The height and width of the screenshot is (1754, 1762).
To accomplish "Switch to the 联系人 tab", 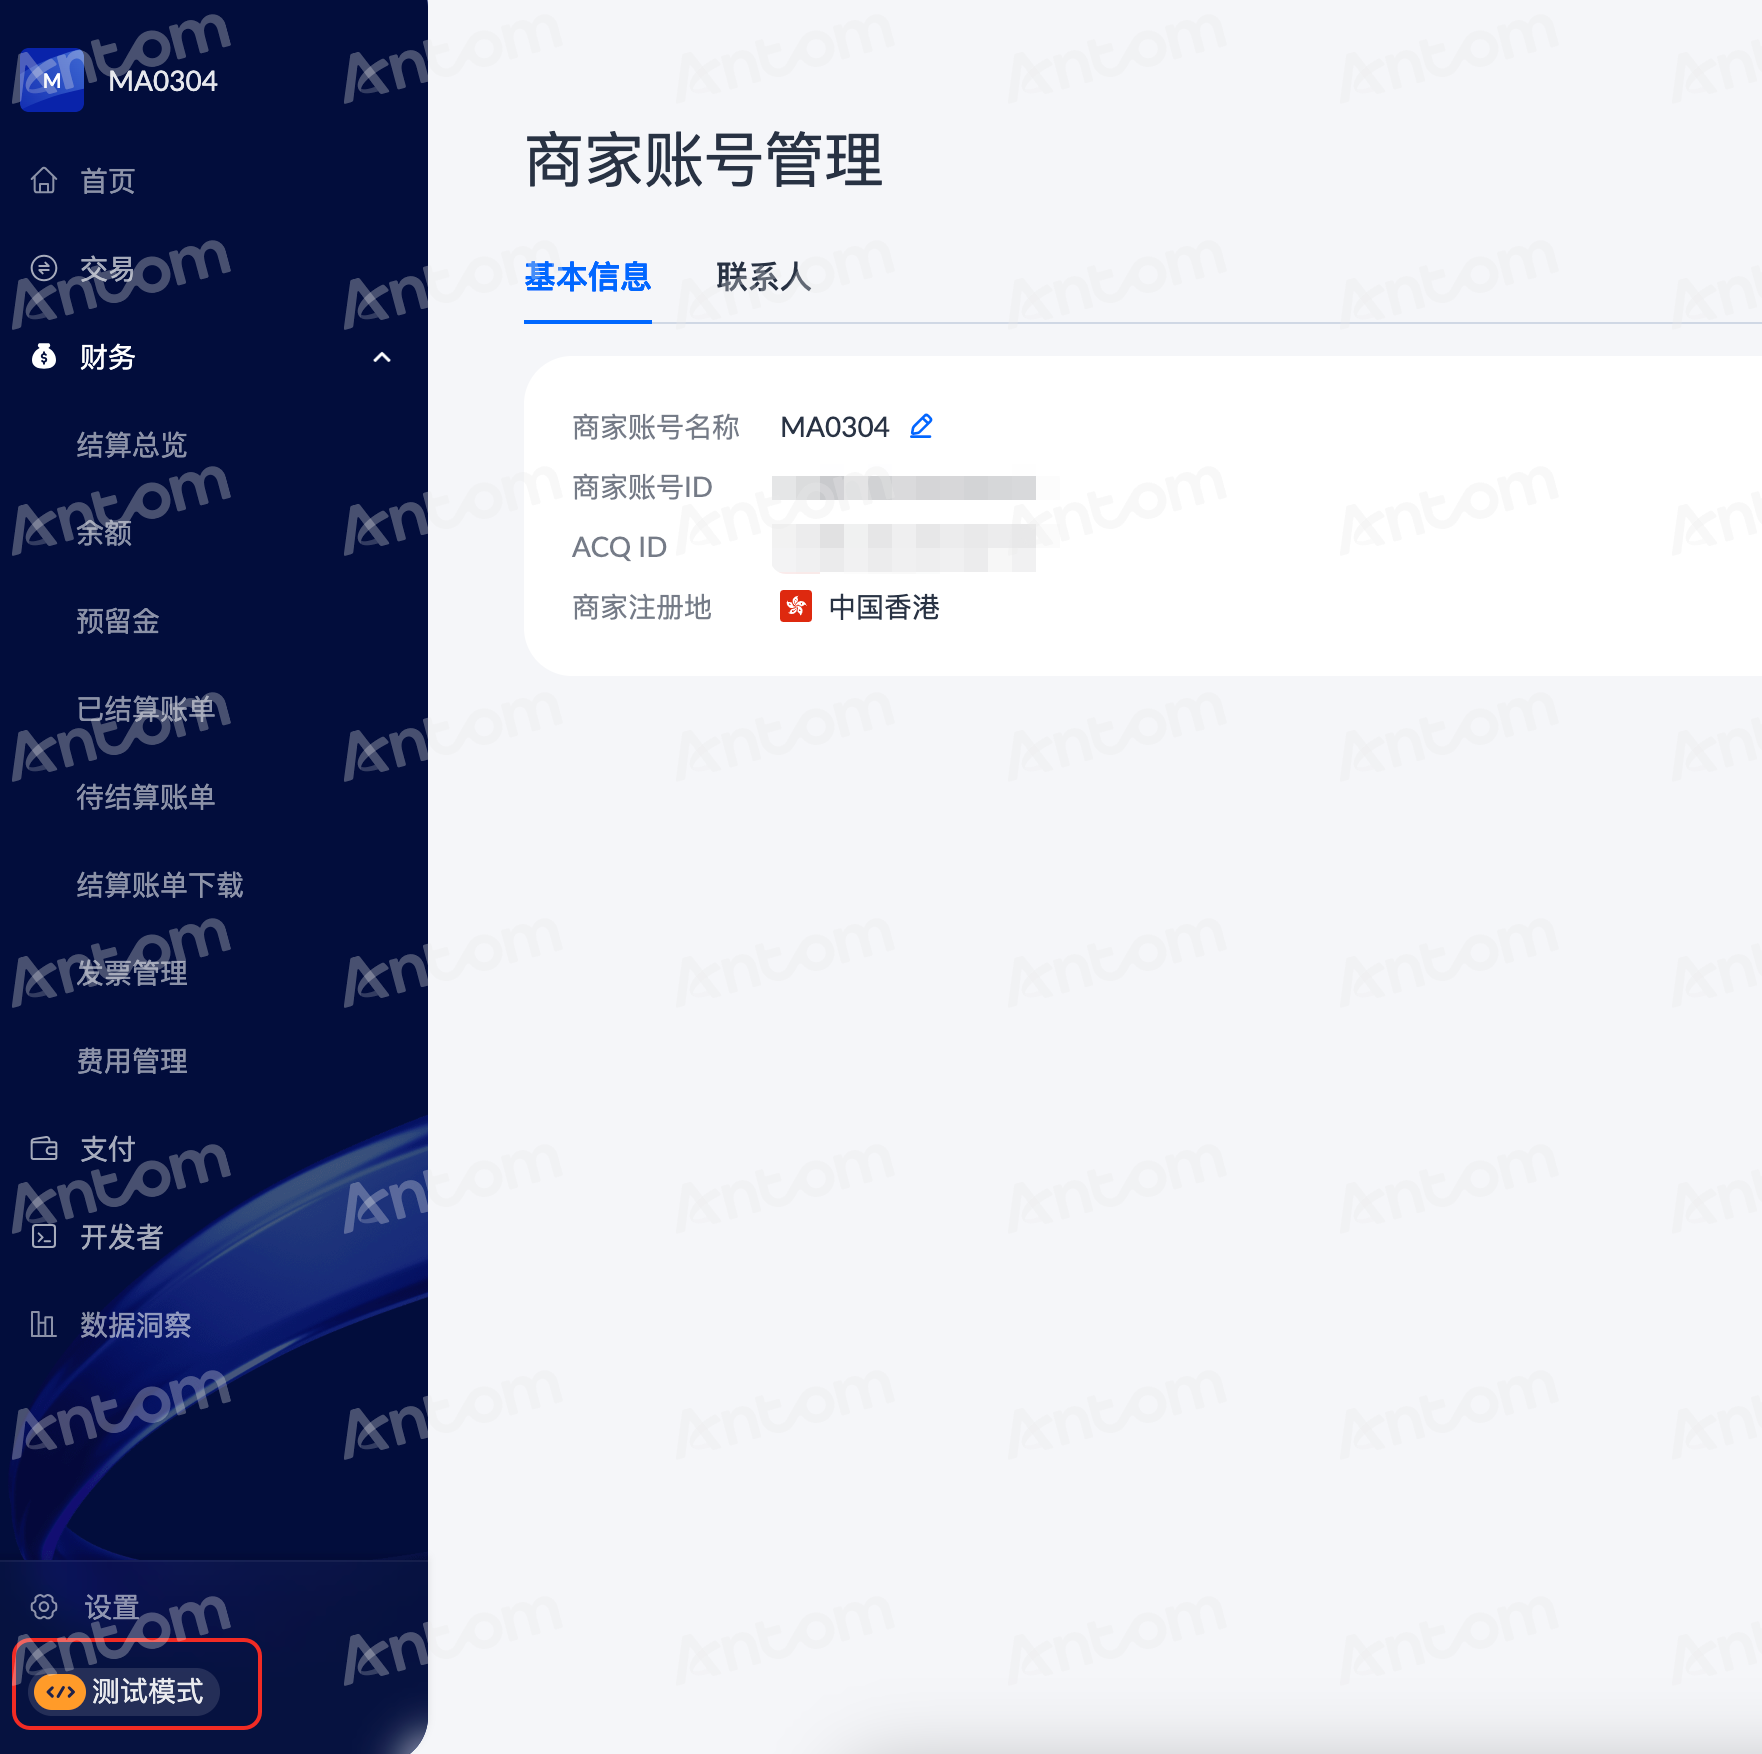I will [764, 277].
